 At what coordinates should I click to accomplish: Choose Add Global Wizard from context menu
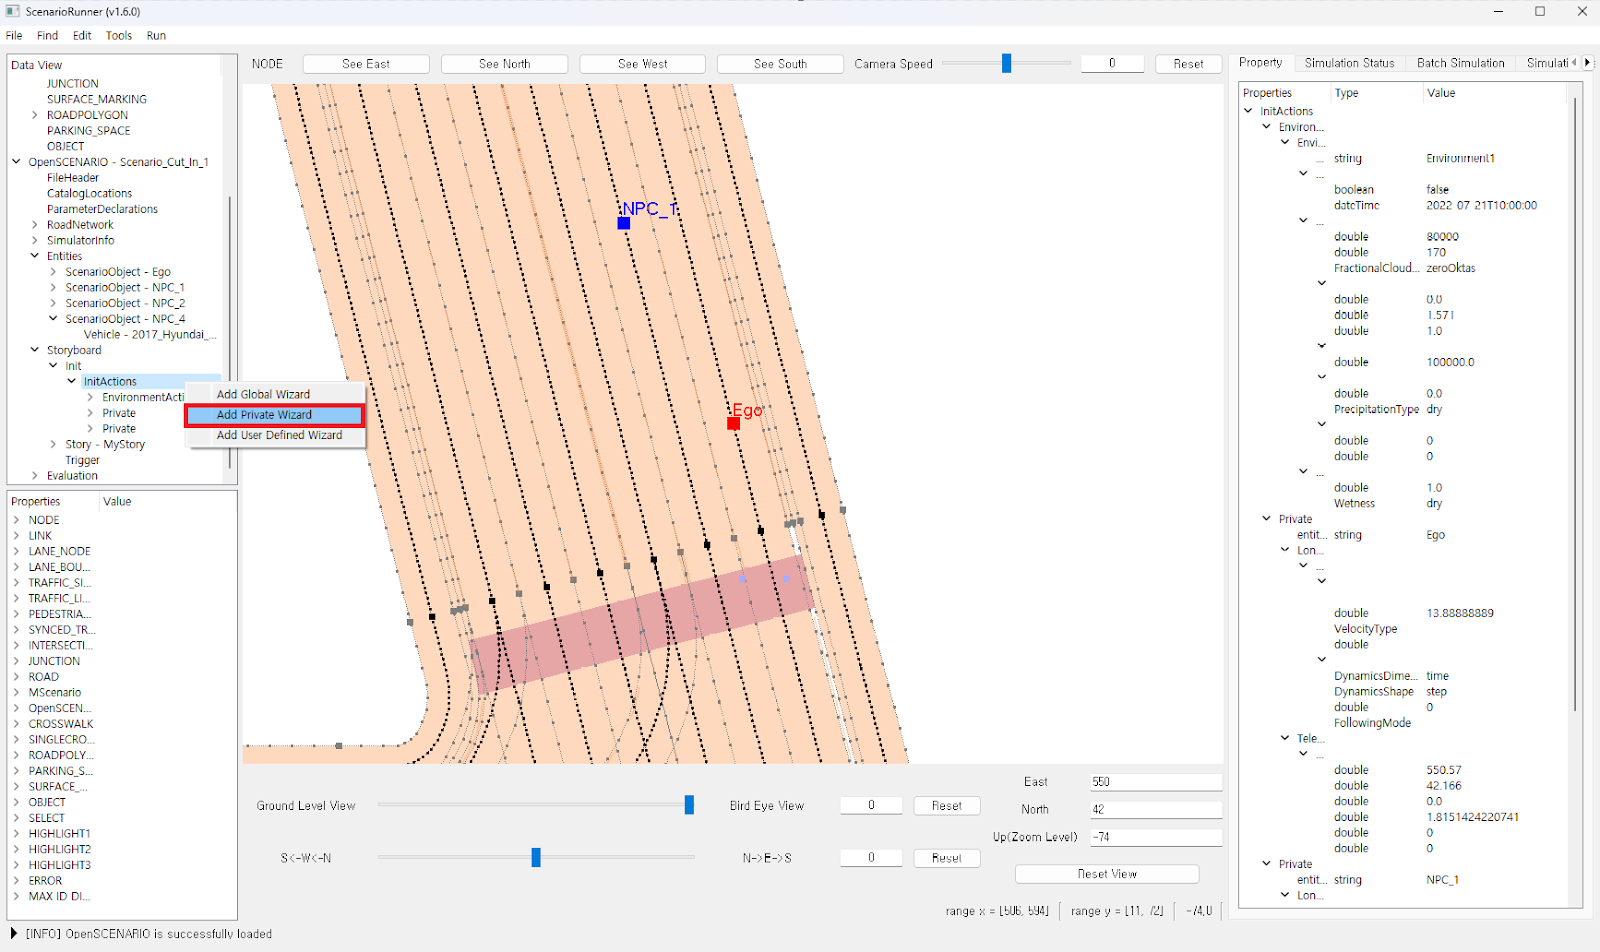tap(263, 394)
